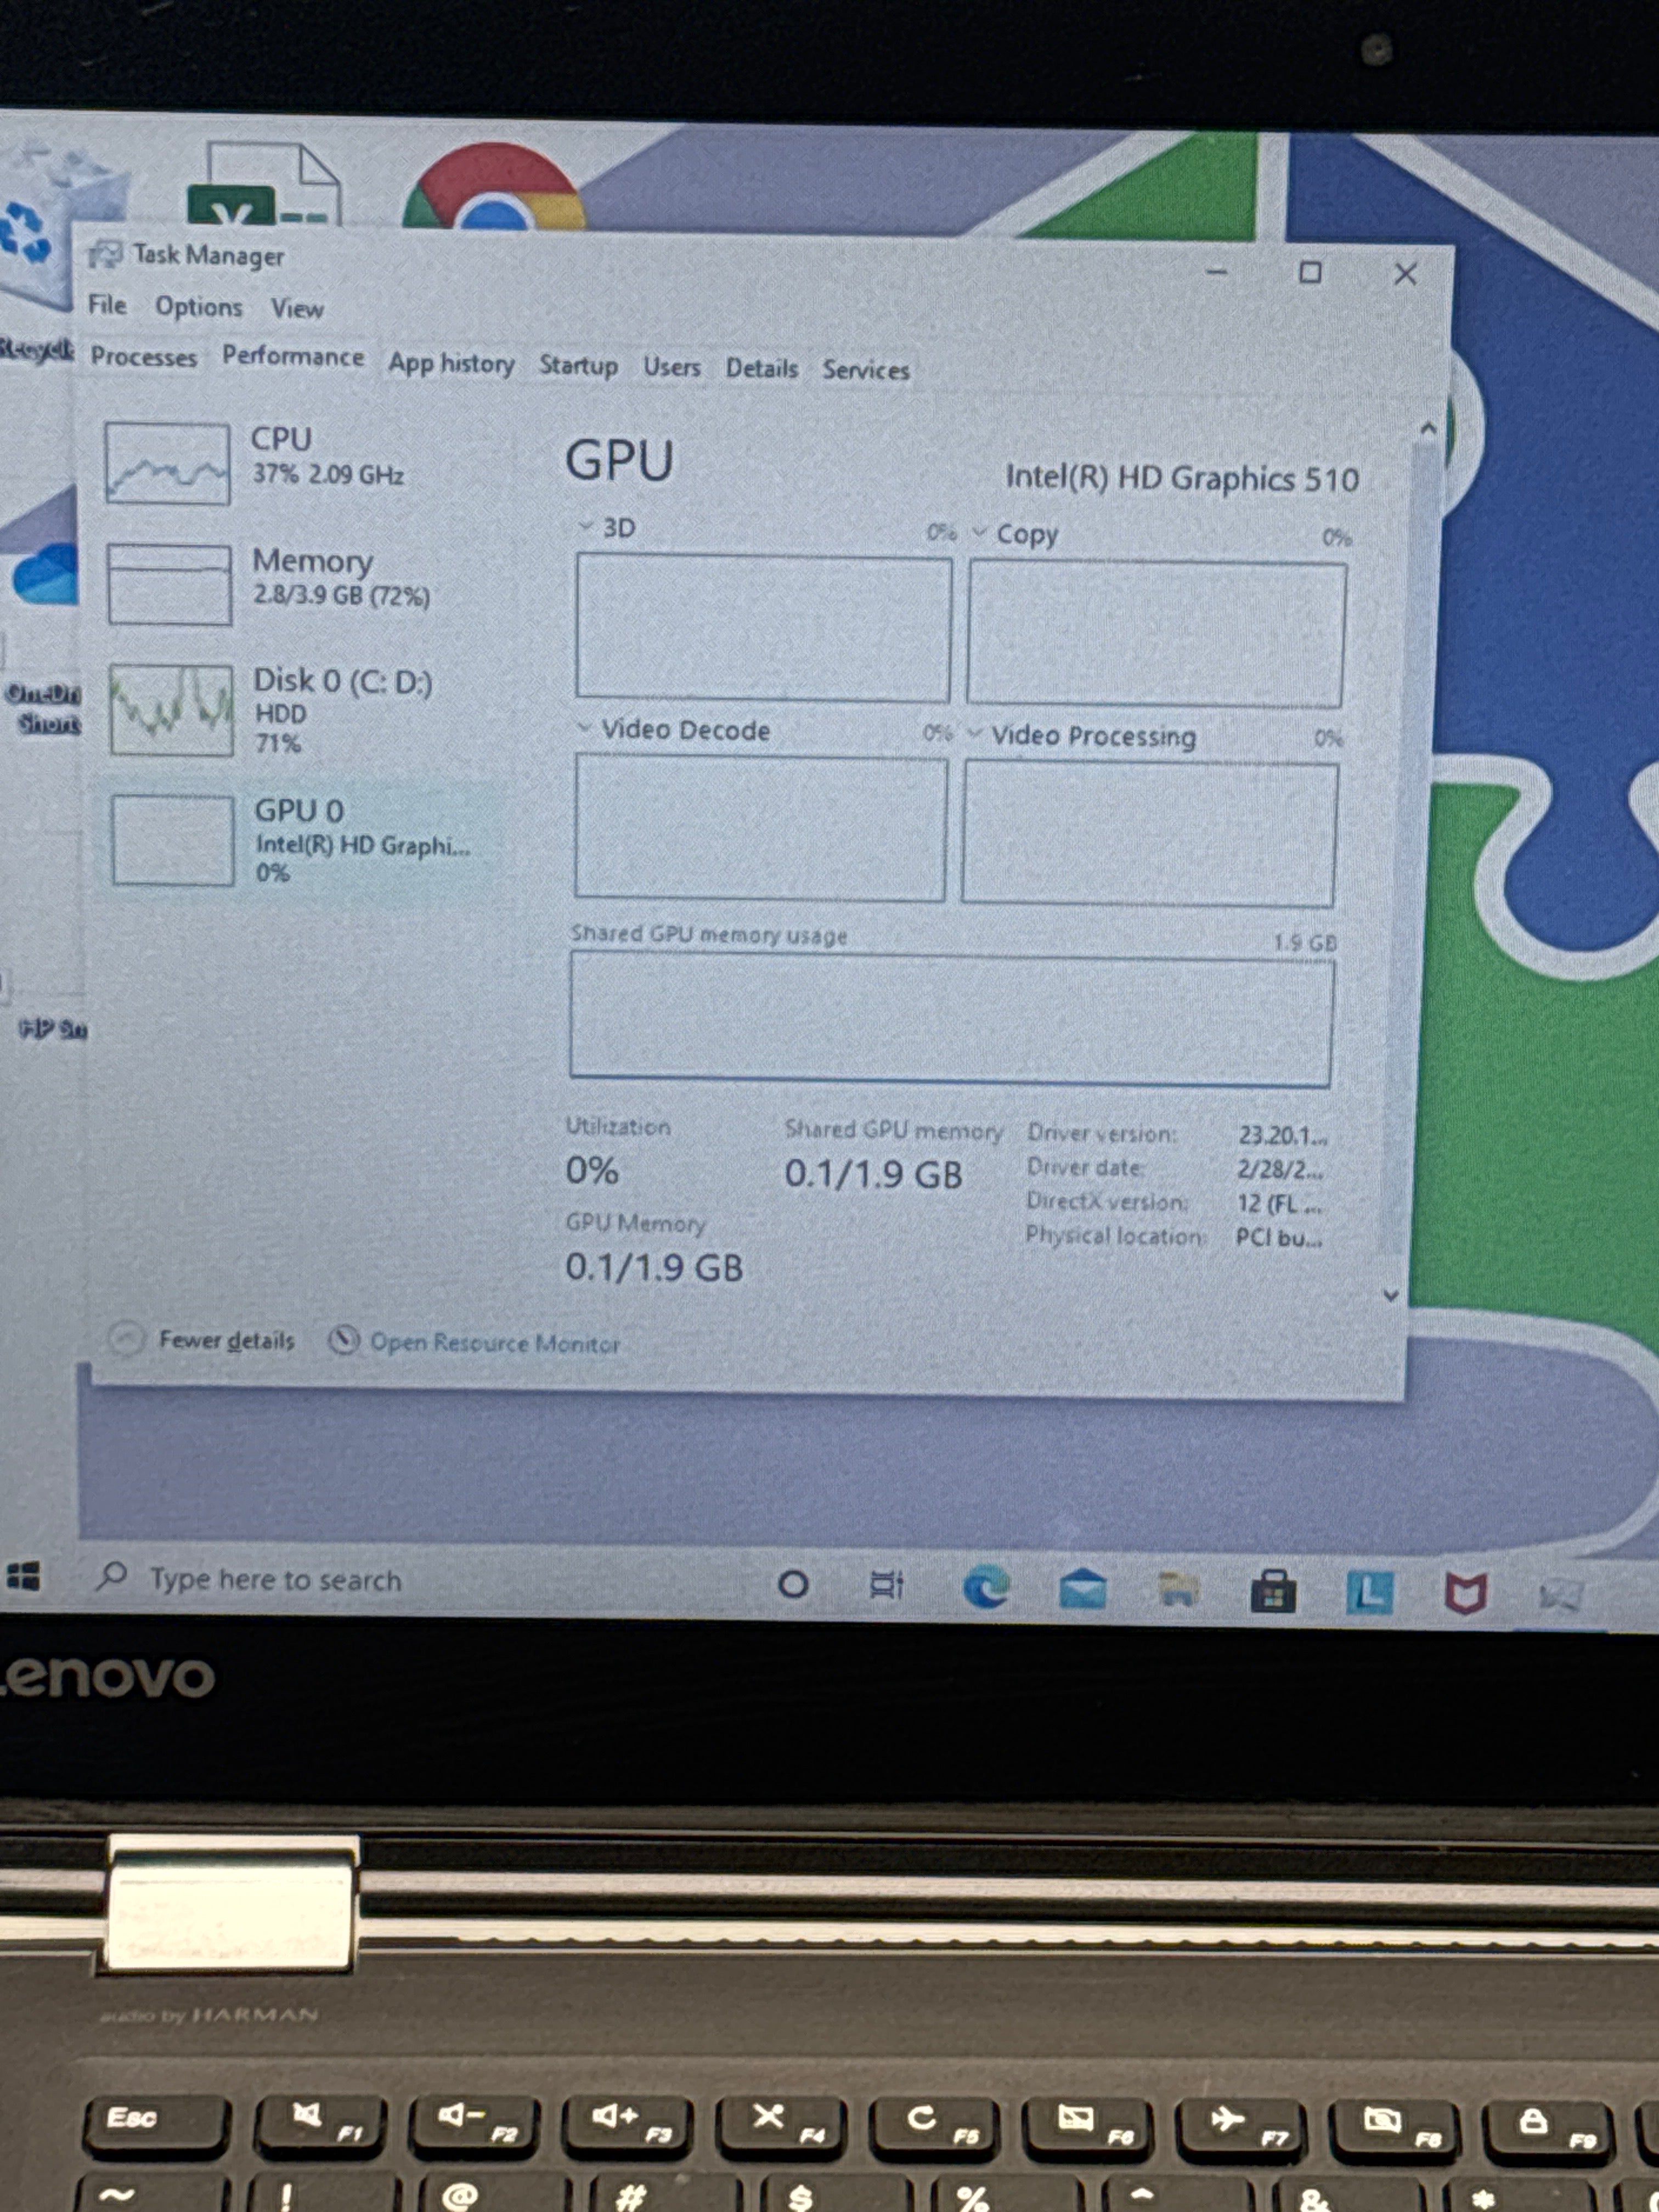Click the Driver date value 2/28/2...
Screen dimensions: 1659x2212
click(x=1280, y=1169)
